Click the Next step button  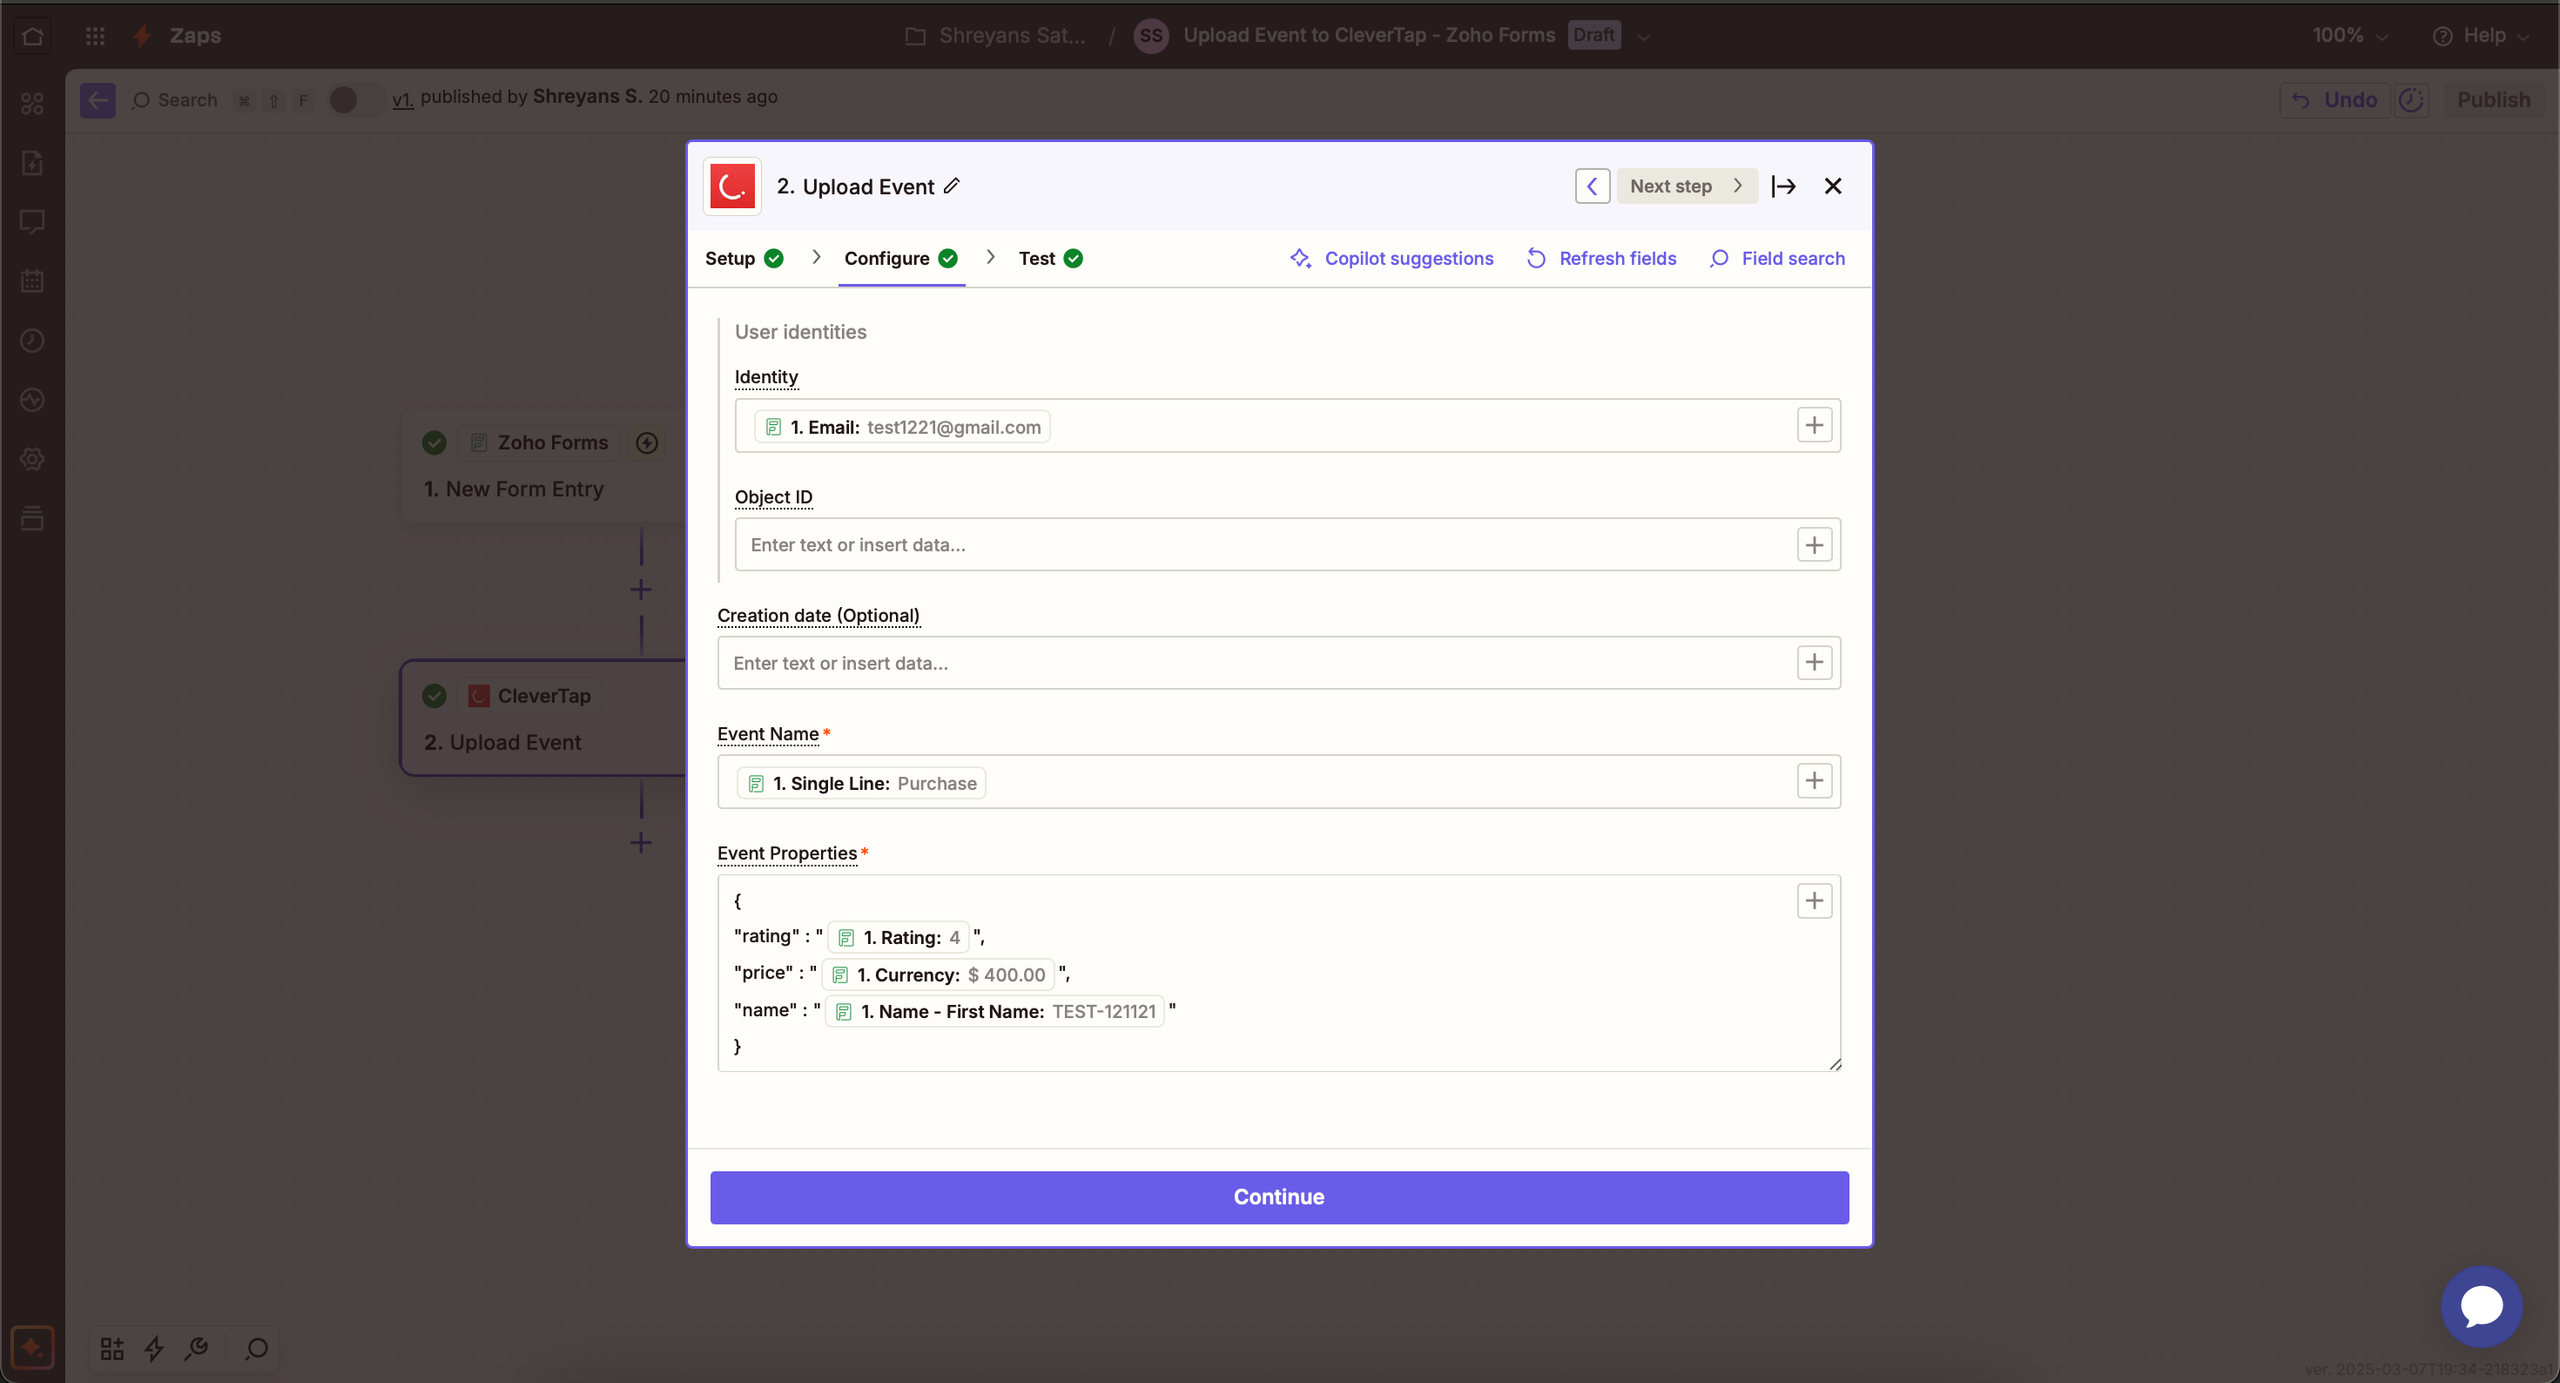[1686, 186]
